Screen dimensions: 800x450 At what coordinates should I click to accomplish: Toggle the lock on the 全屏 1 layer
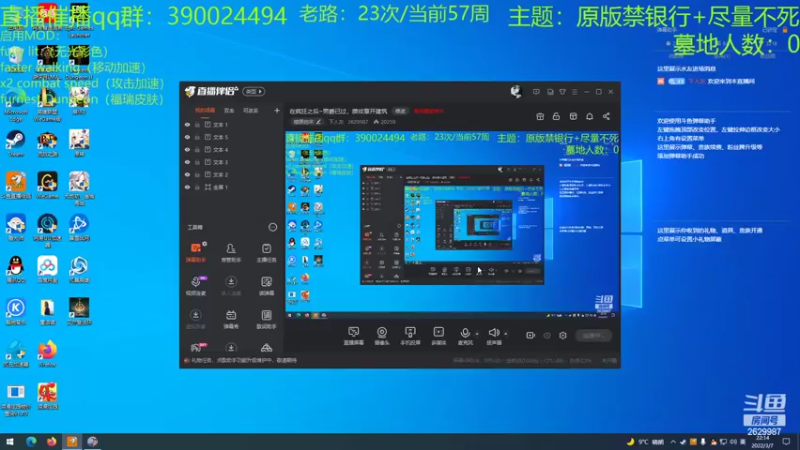click(197, 187)
